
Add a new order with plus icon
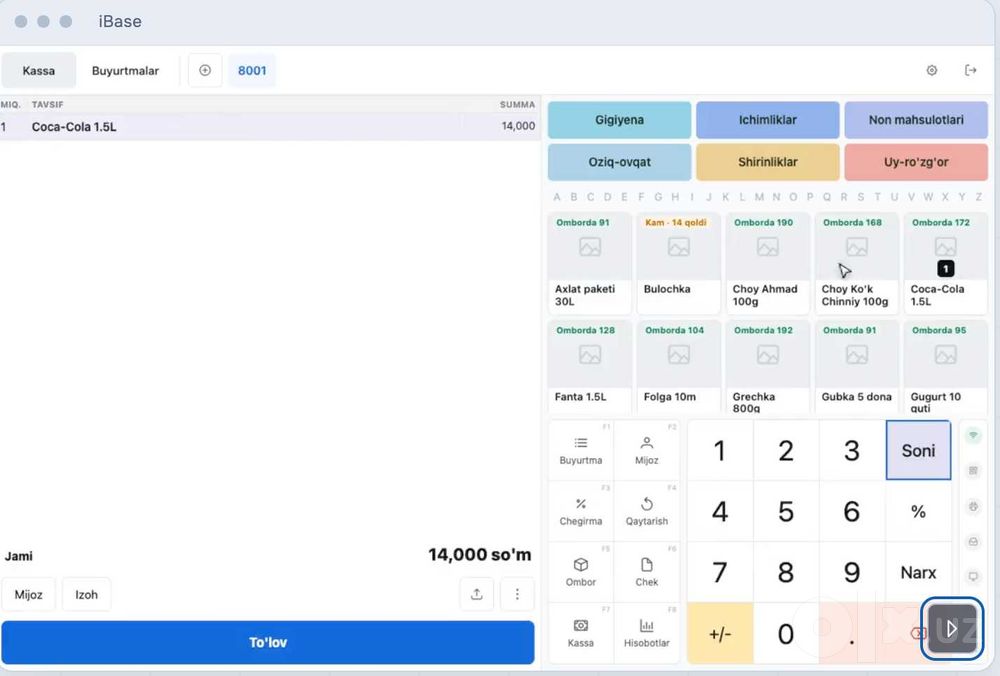point(205,70)
